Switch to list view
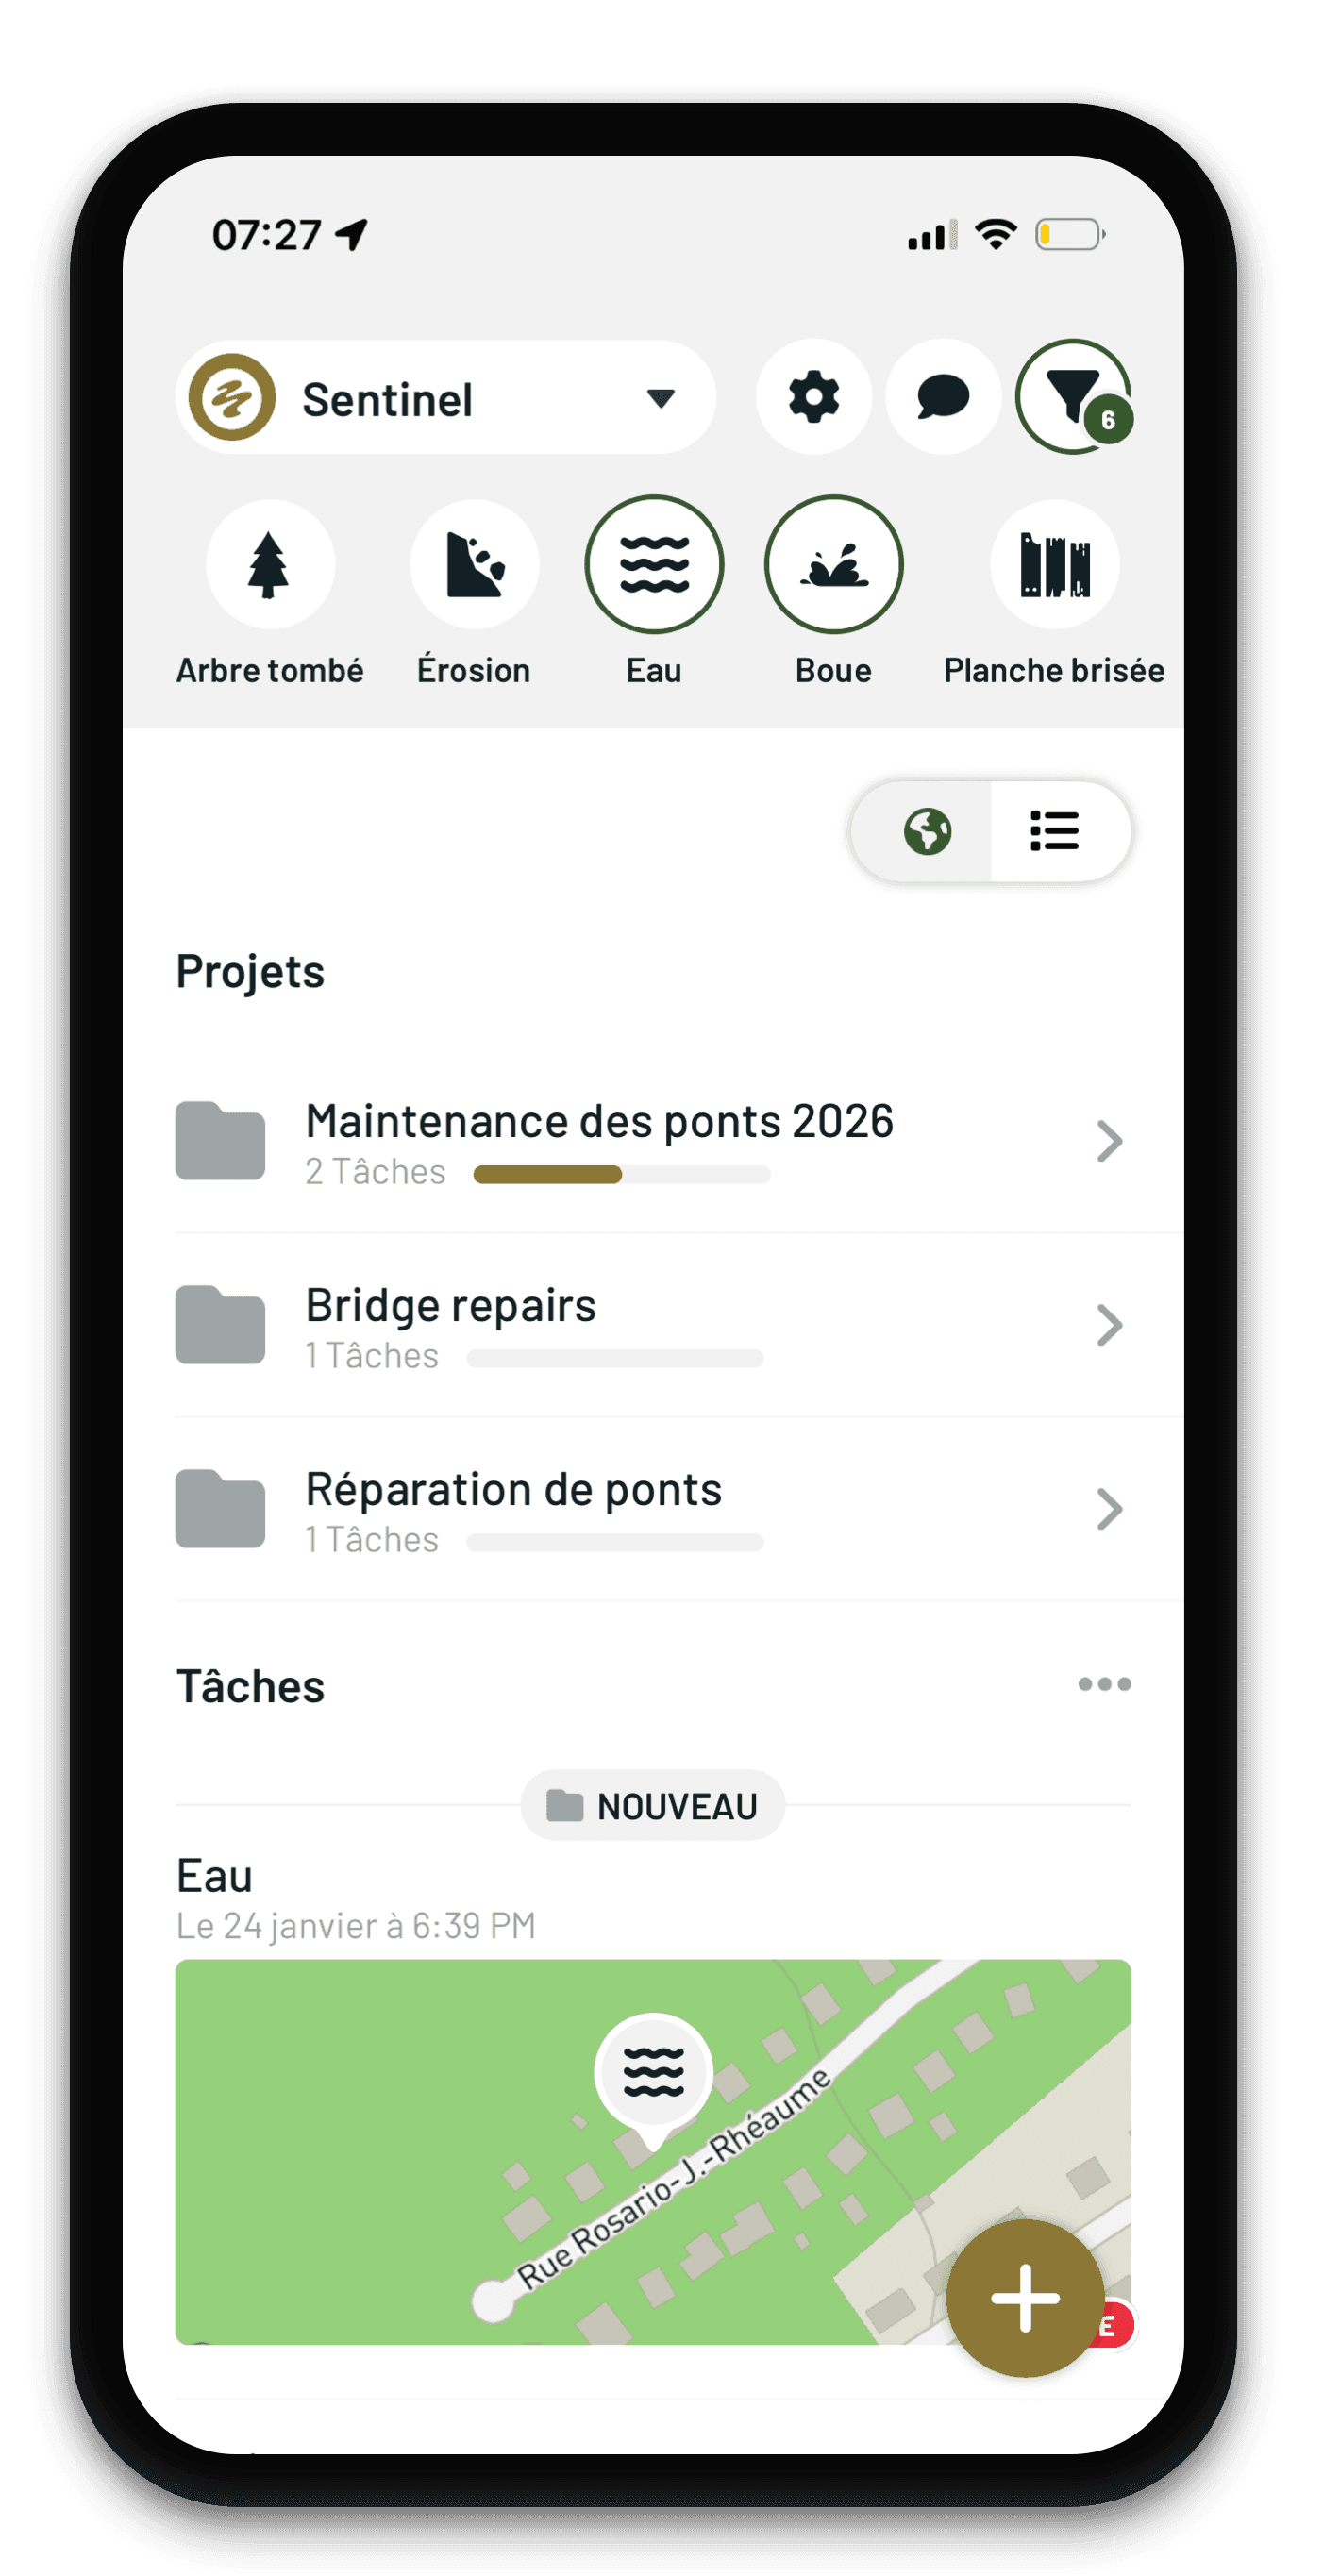This screenshot has width=1340, height=2576. 1055,831
